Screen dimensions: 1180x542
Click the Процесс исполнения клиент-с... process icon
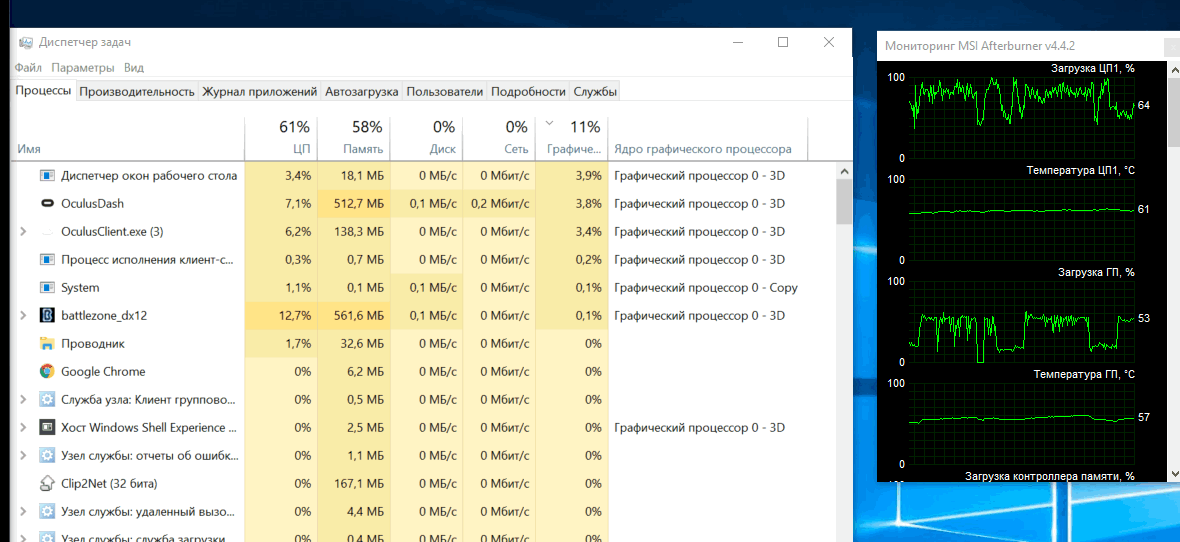point(47,260)
